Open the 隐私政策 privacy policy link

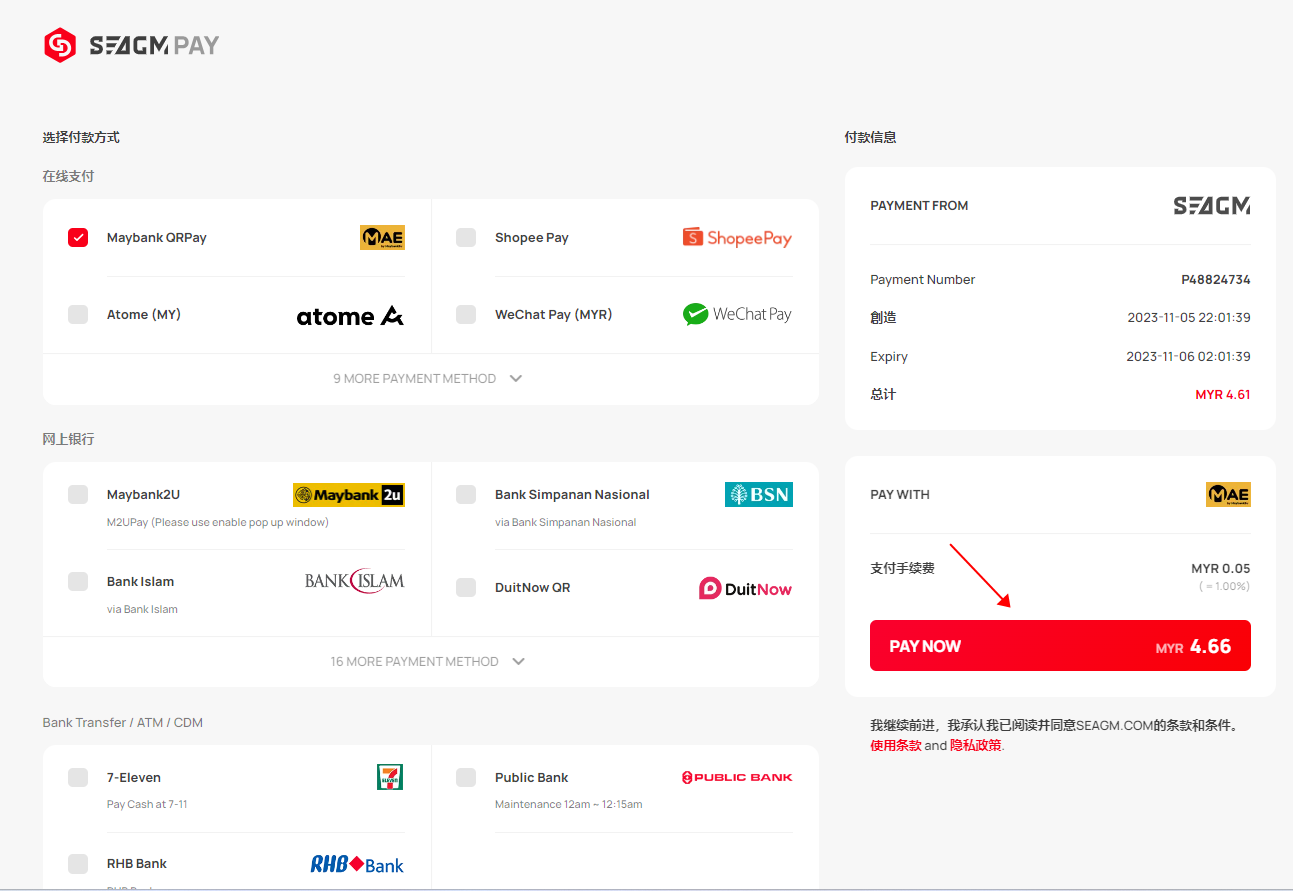click(x=976, y=745)
